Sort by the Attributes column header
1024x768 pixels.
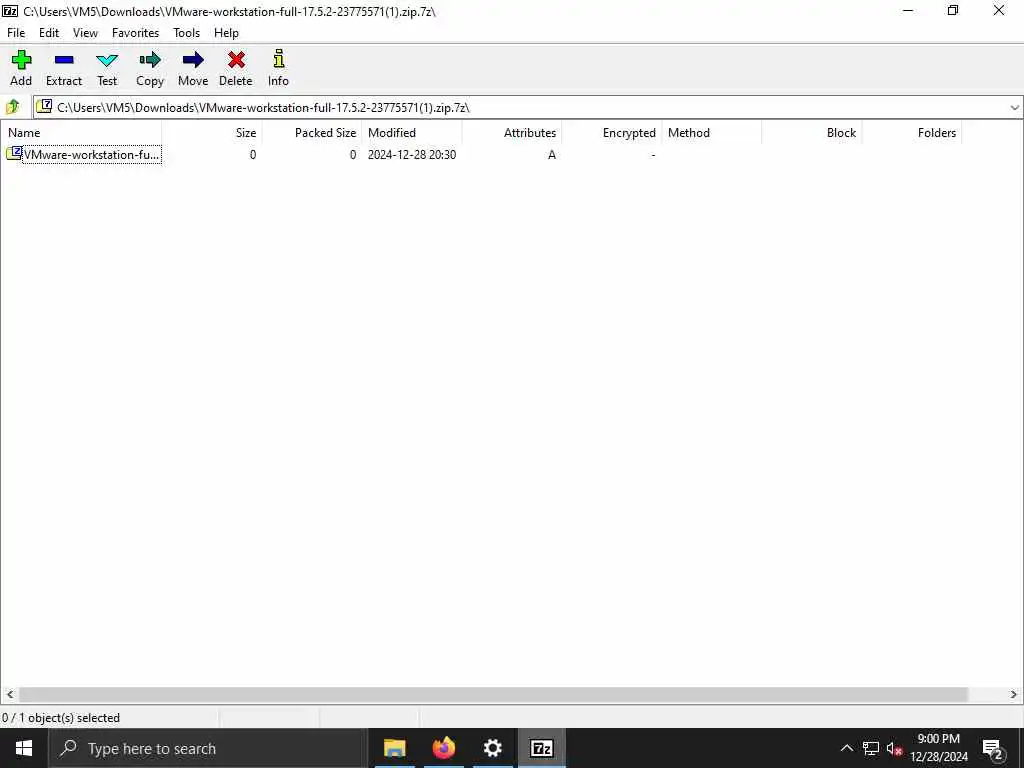[512, 133]
